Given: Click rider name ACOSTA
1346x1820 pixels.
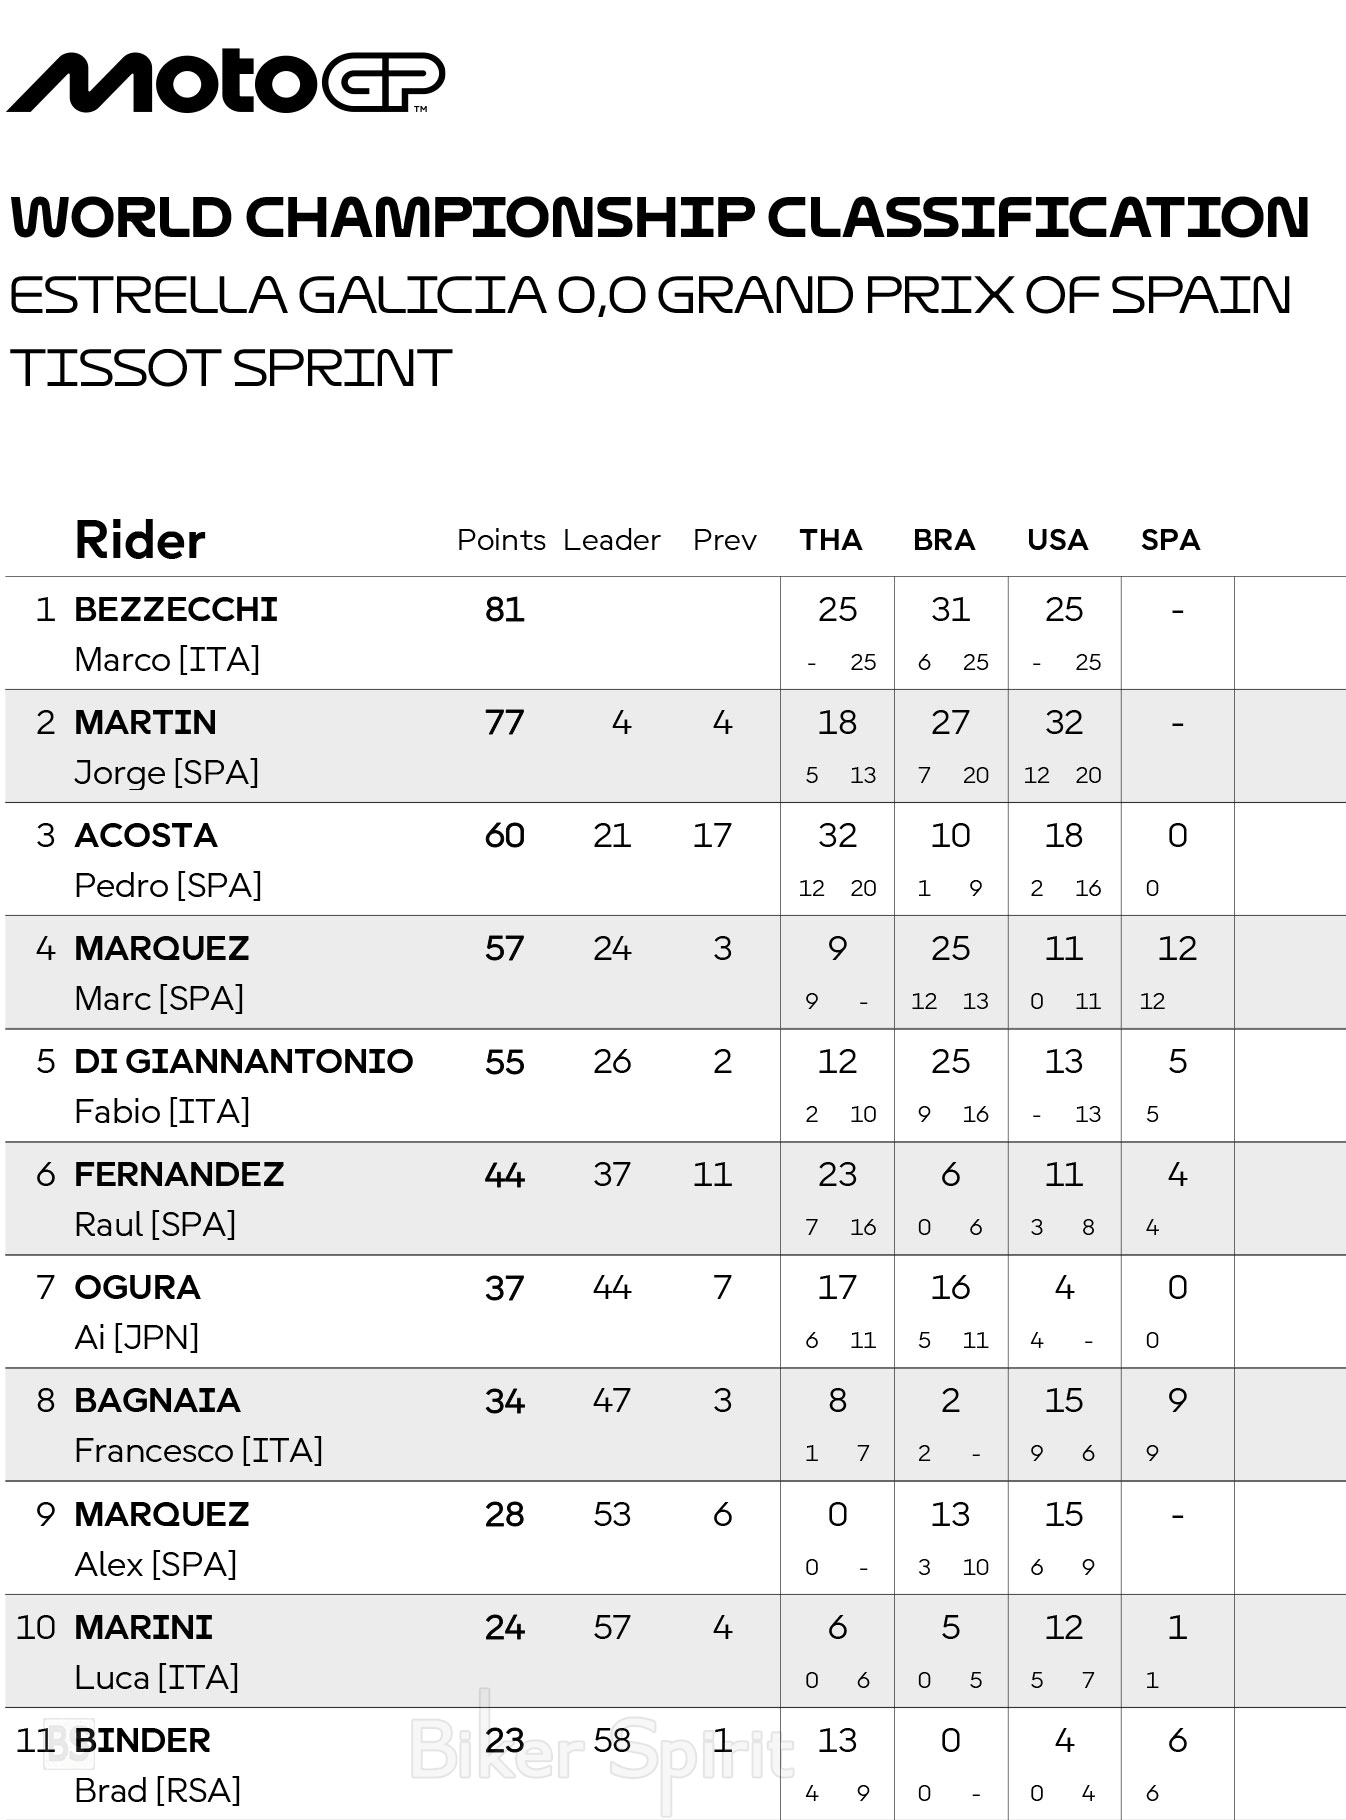Looking at the screenshot, I should (146, 835).
